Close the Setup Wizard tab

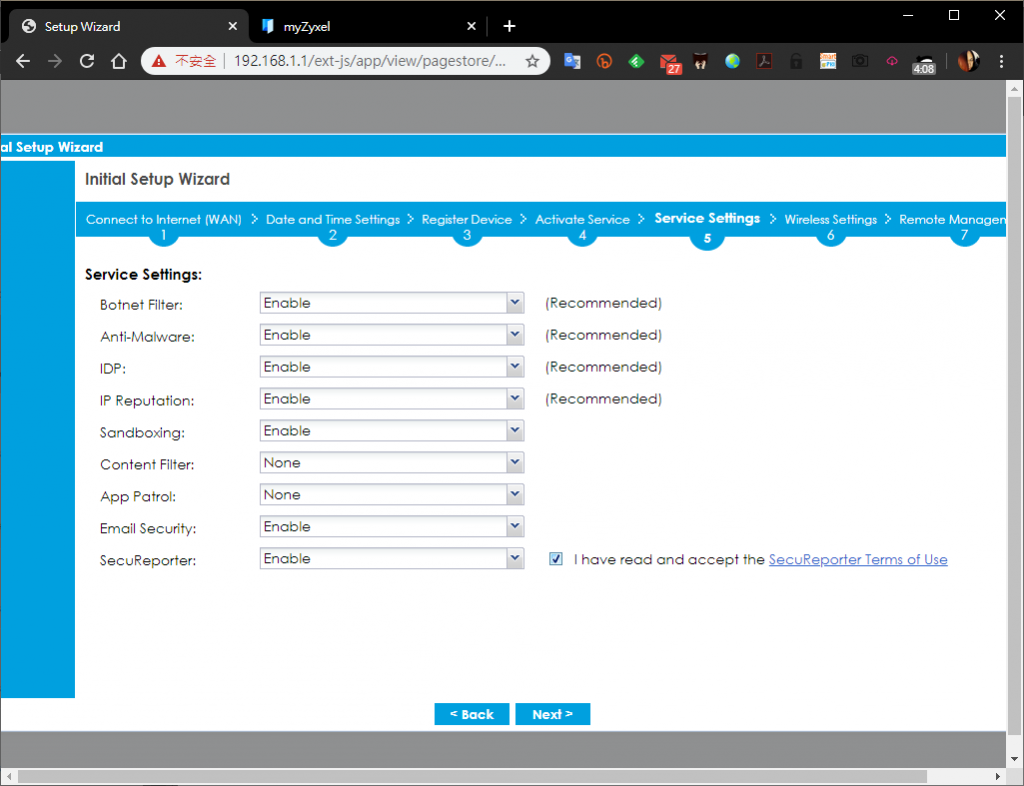click(232, 27)
